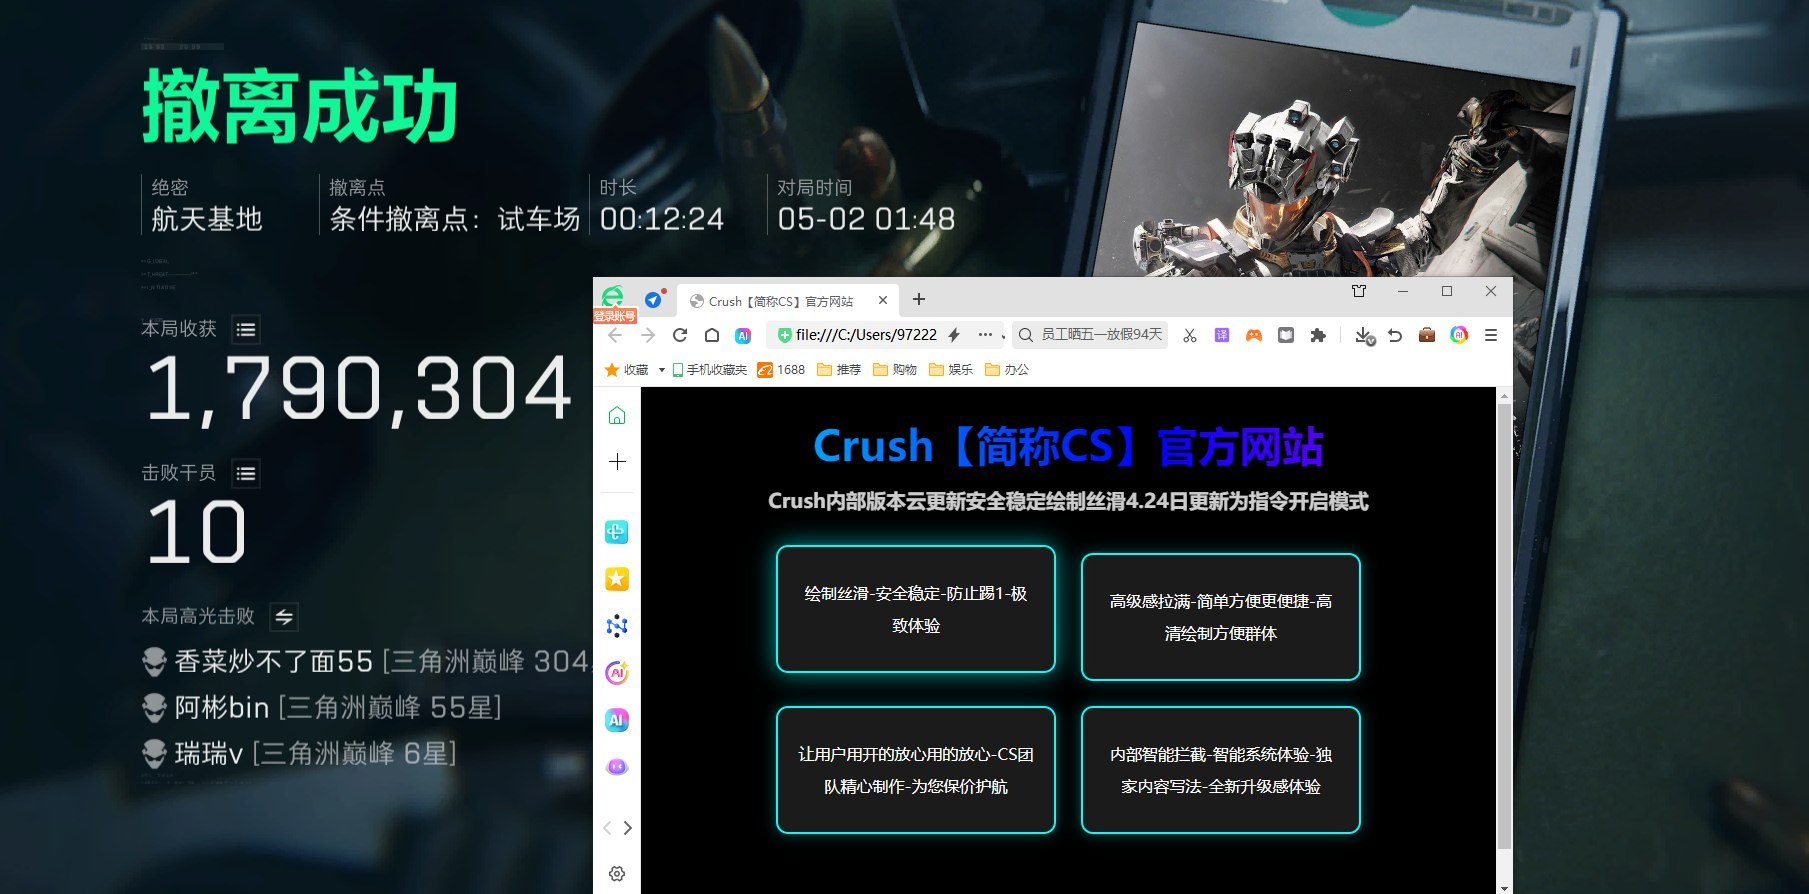Expand the address bar dropdown arrow
The width and height of the screenshot is (1809, 894).
click(x=1003, y=336)
